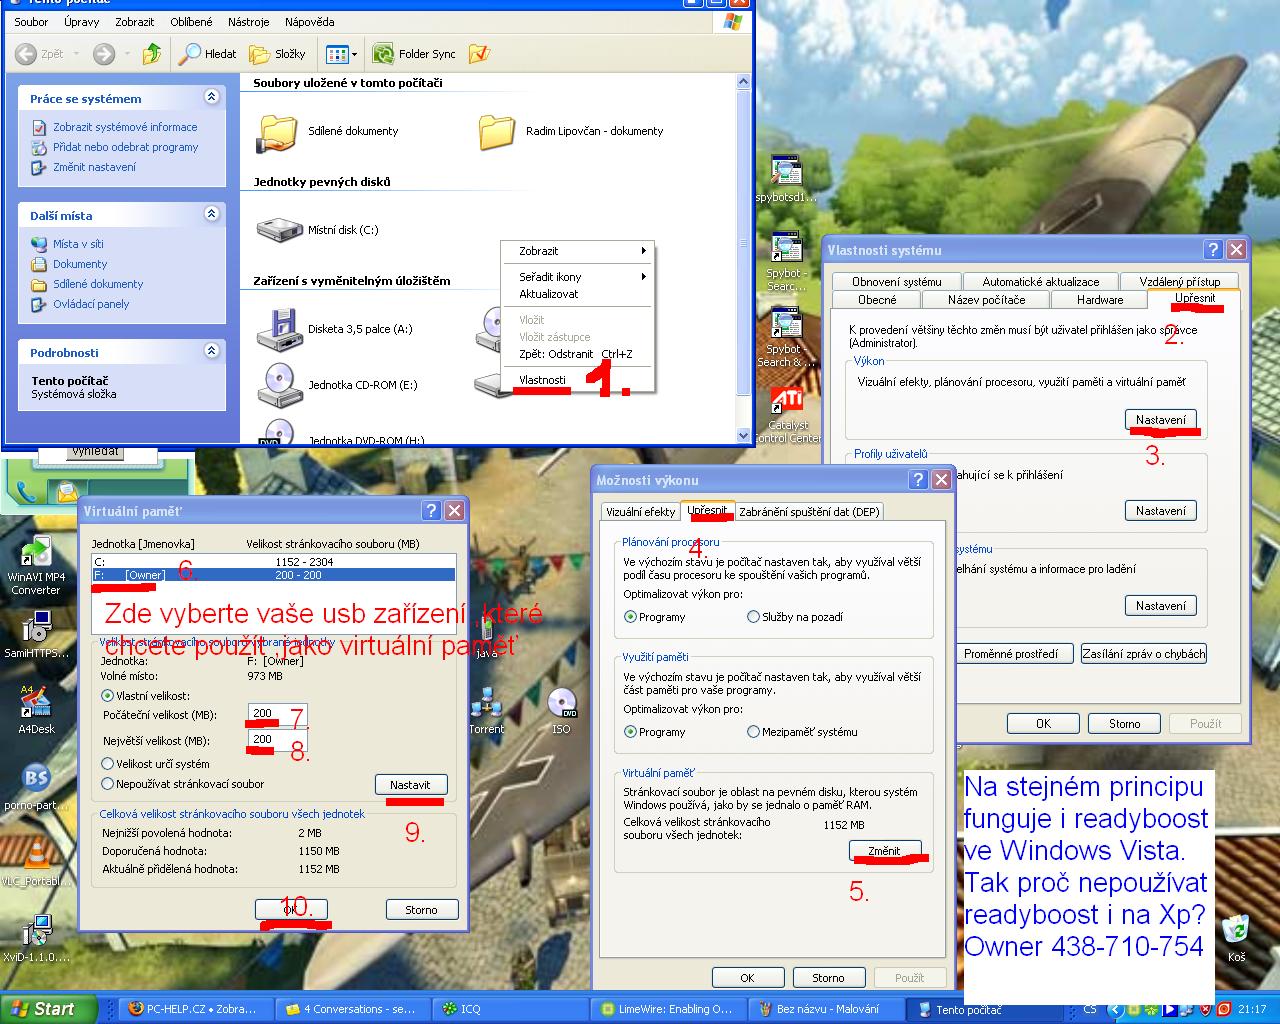Select the Mezipaměť systému option

click(x=802, y=732)
